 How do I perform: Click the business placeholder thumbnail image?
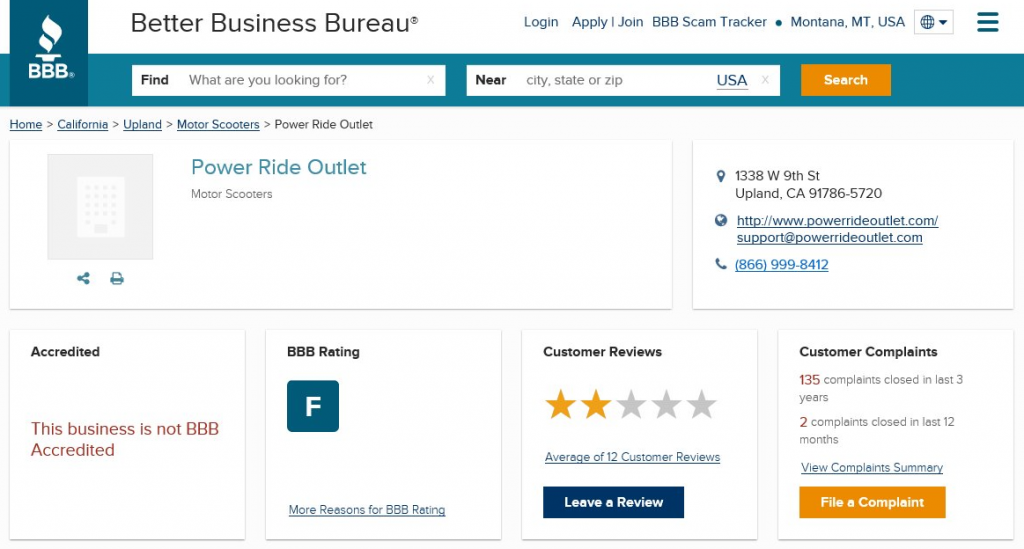pos(100,207)
